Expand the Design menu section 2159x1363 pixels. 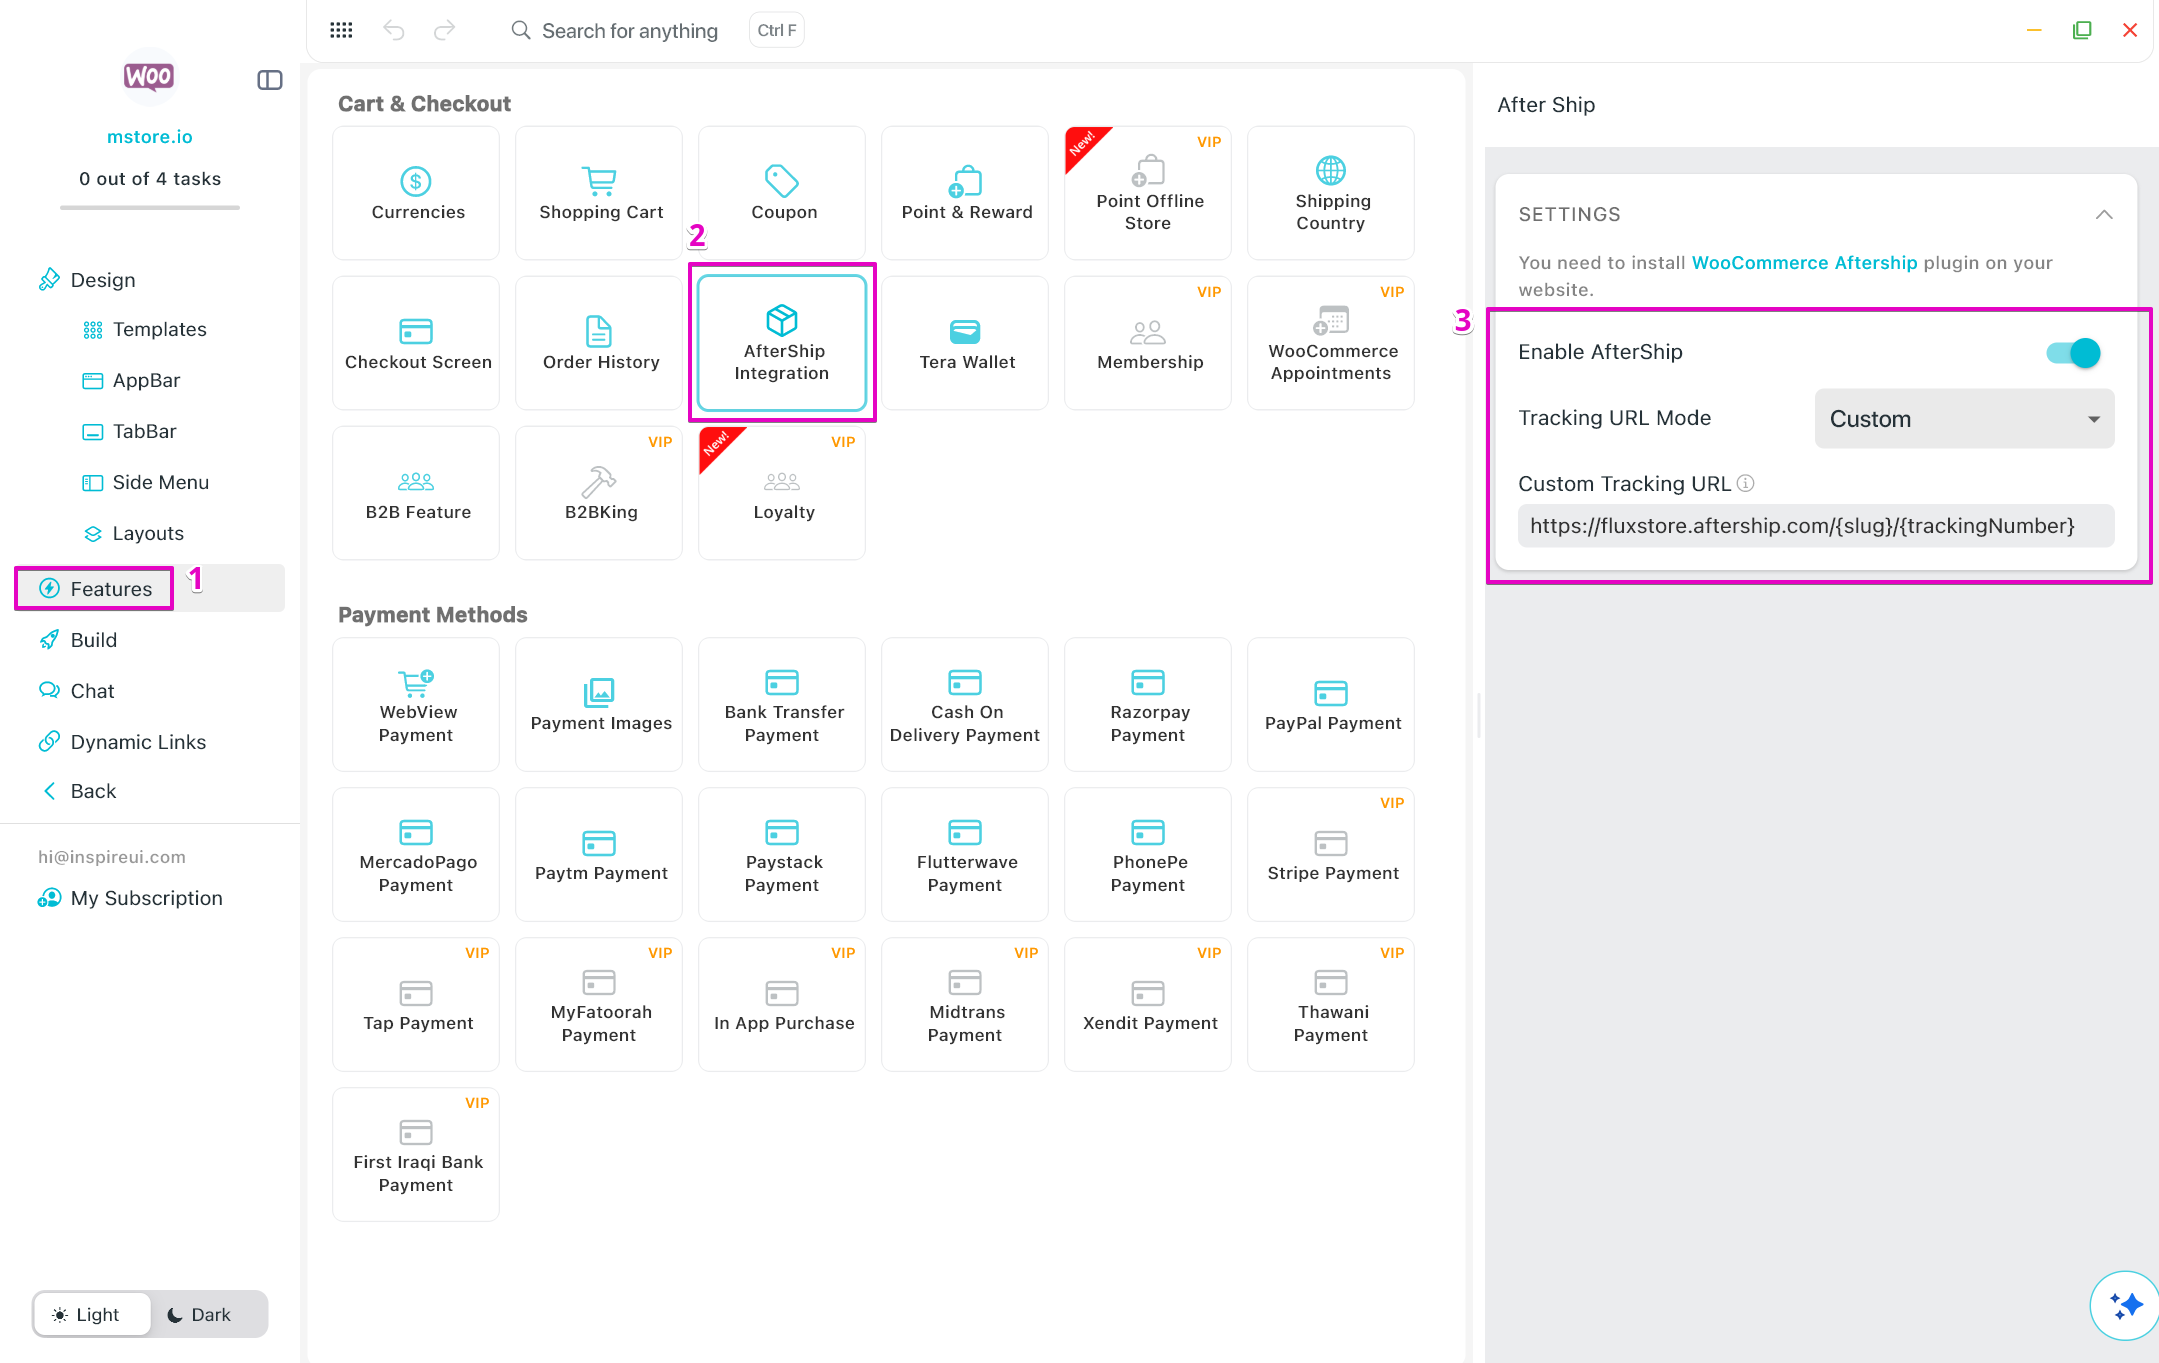coord(103,280)
